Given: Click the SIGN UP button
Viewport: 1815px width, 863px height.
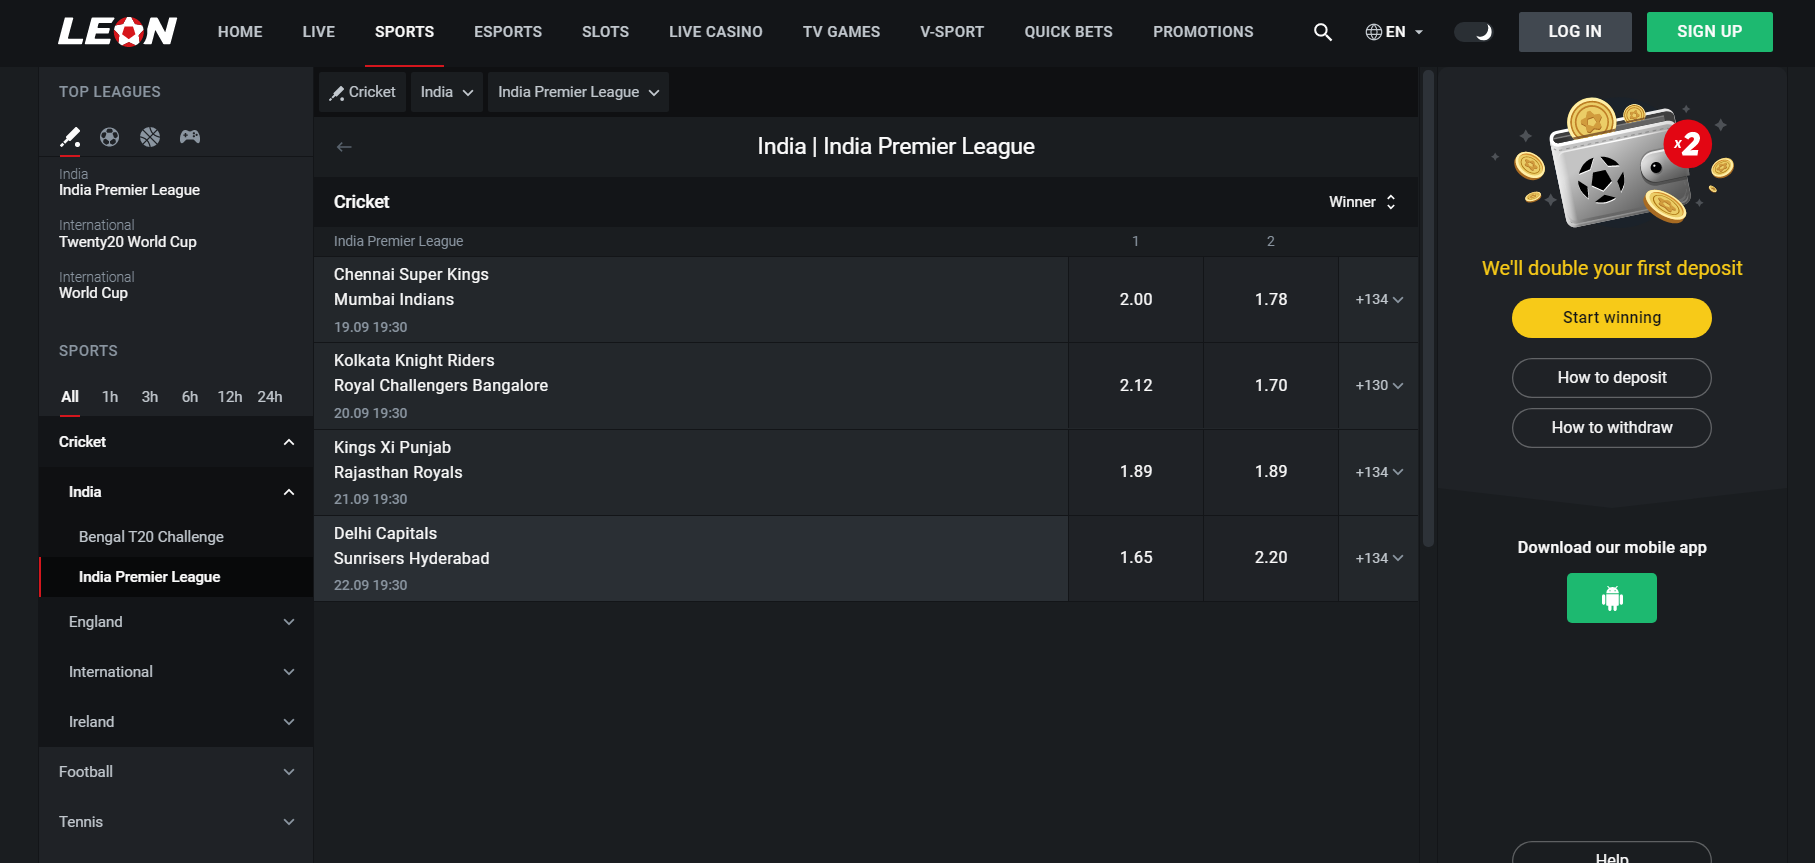Looking at the screenshot, I should point(1710,32).
